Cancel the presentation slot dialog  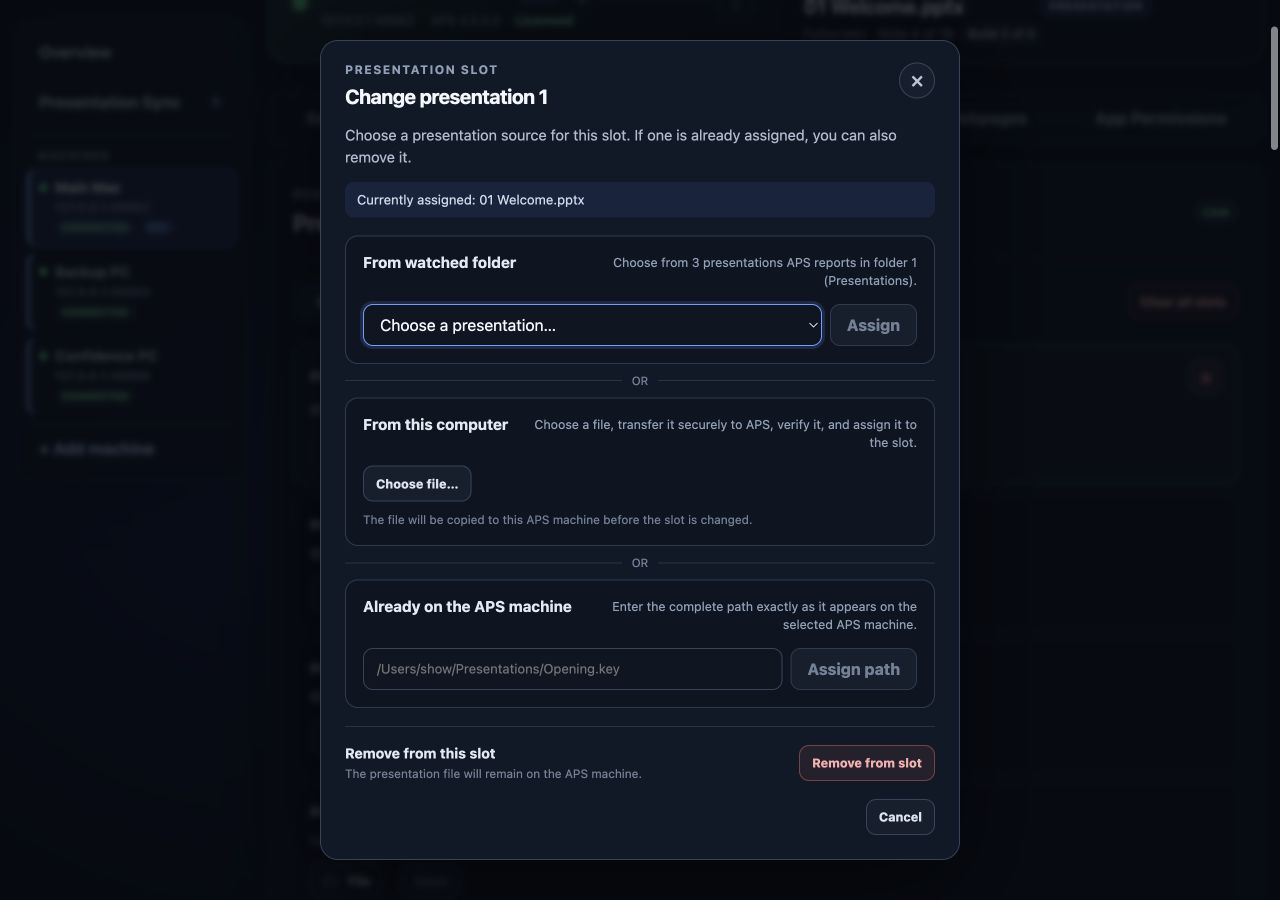point(900,817)
